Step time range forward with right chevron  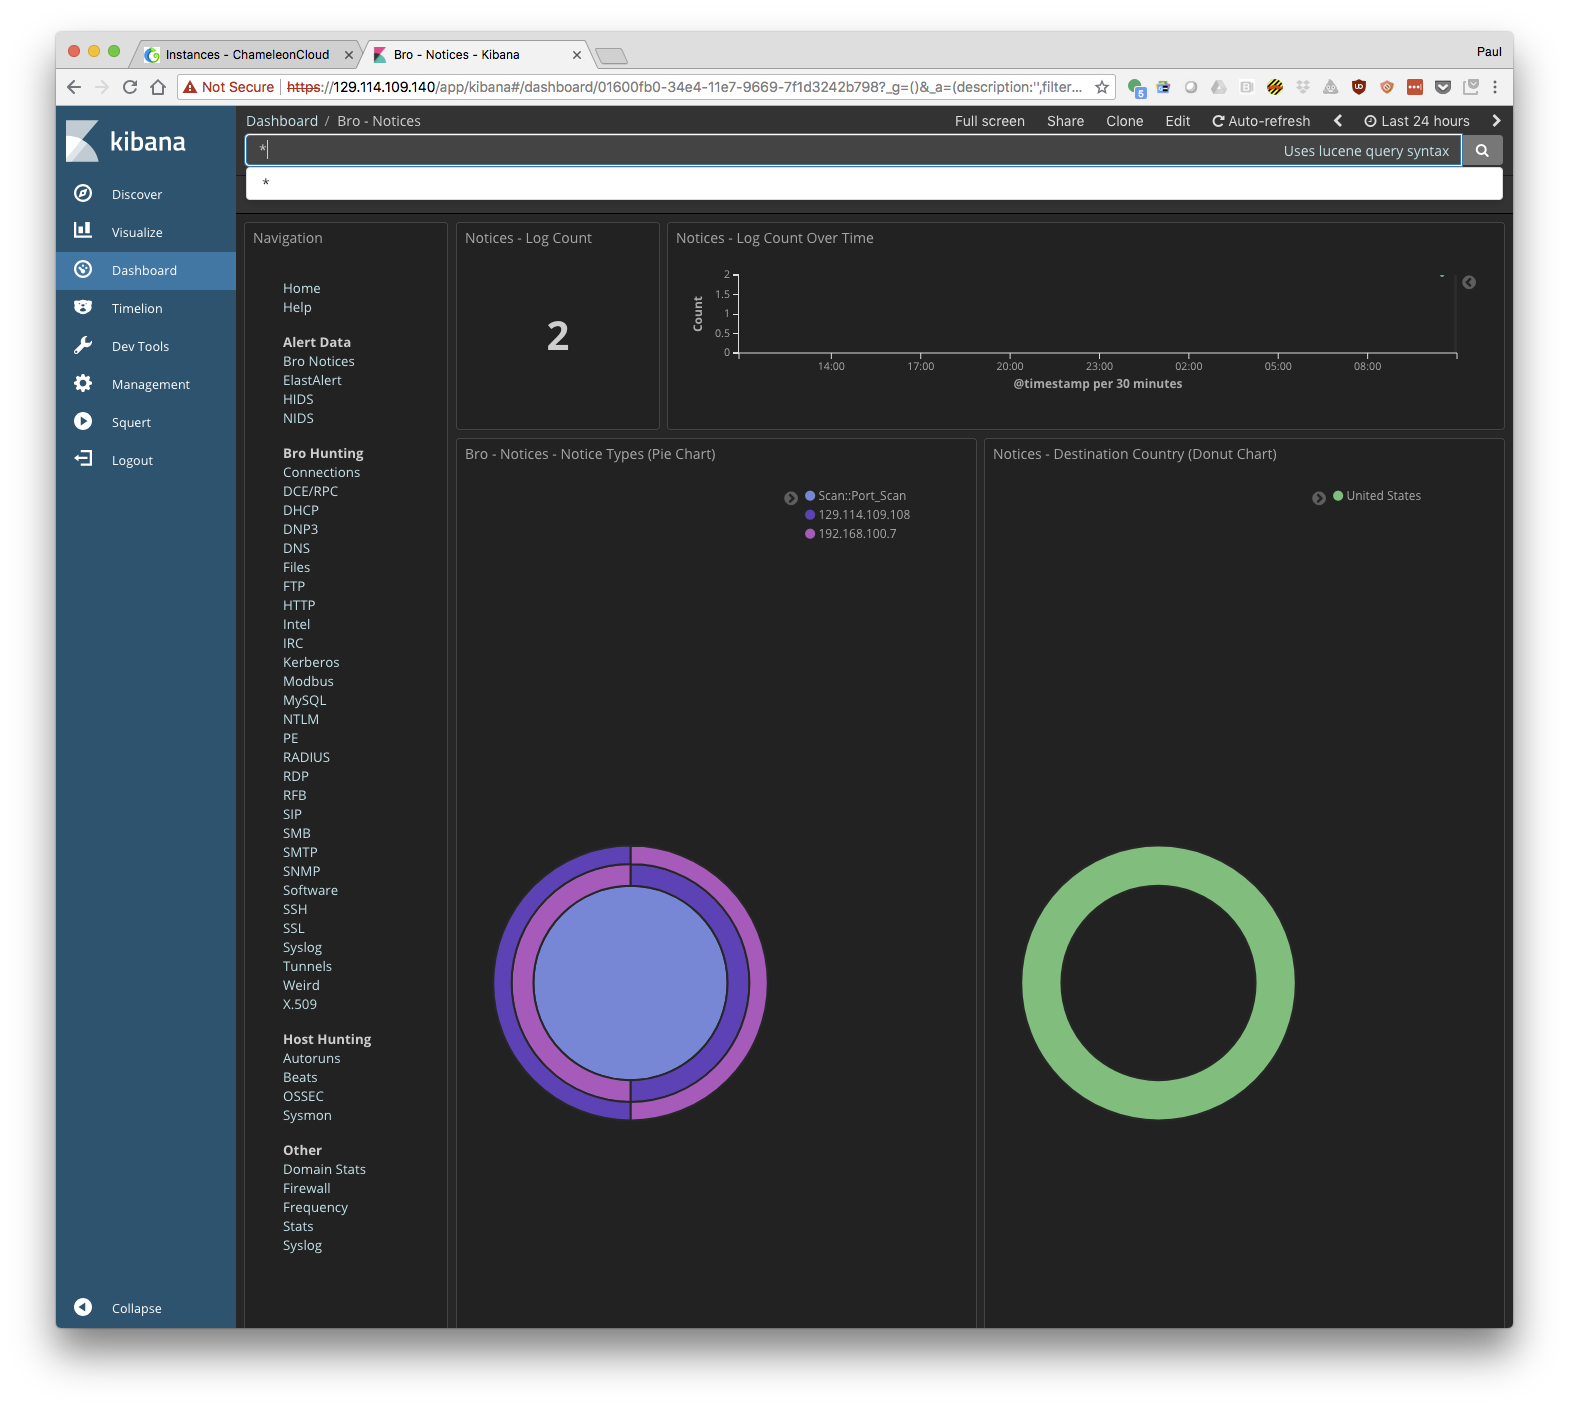(1496, 121)
